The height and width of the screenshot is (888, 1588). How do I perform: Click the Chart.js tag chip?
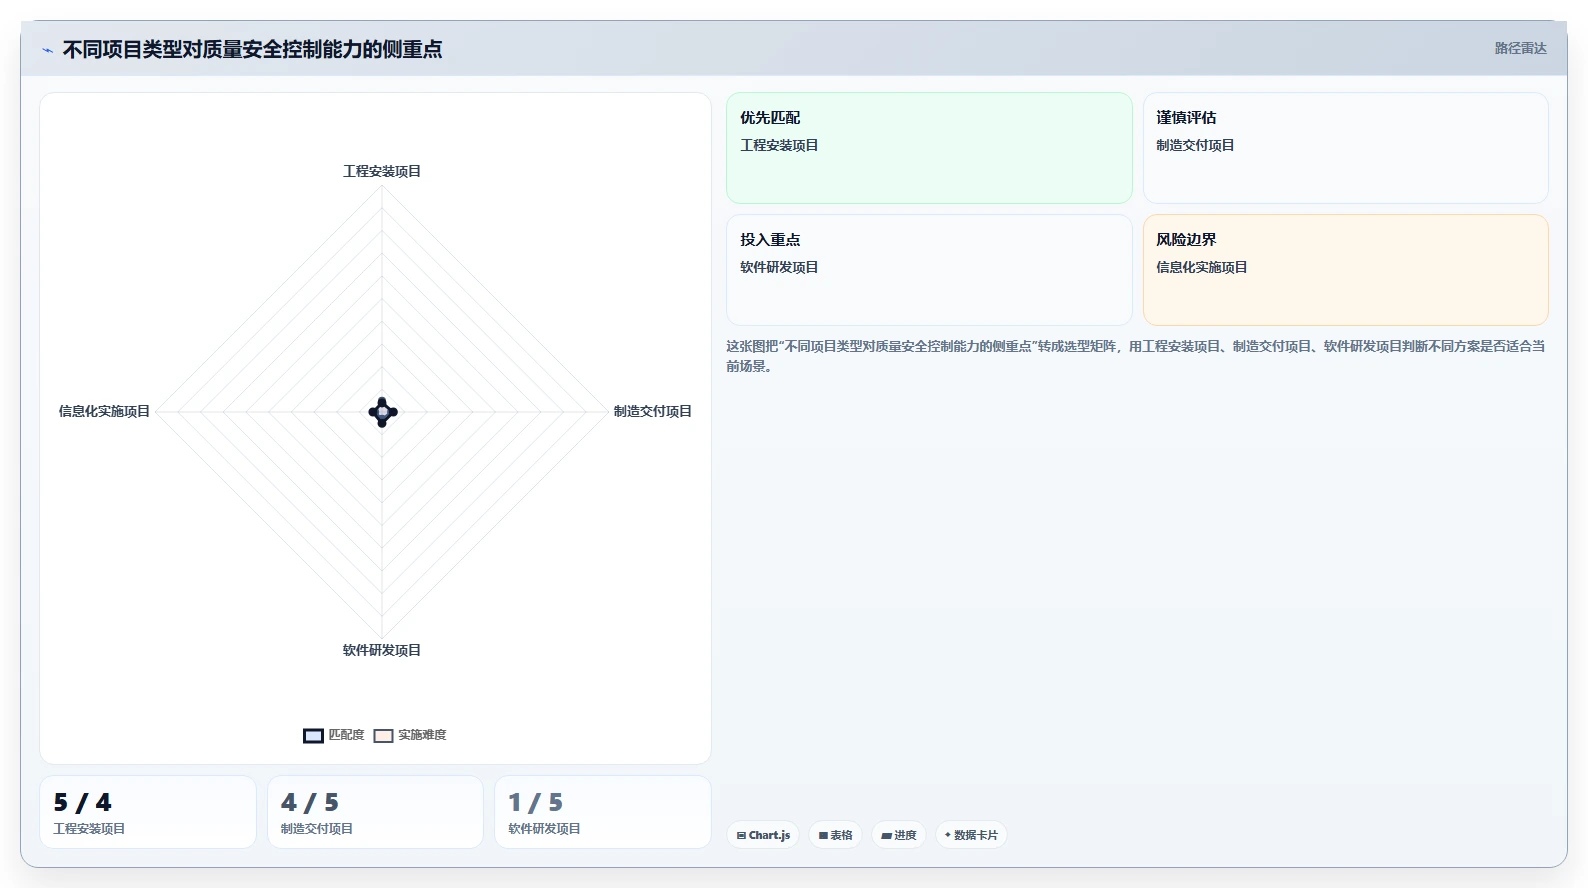[x=763, y=835]
